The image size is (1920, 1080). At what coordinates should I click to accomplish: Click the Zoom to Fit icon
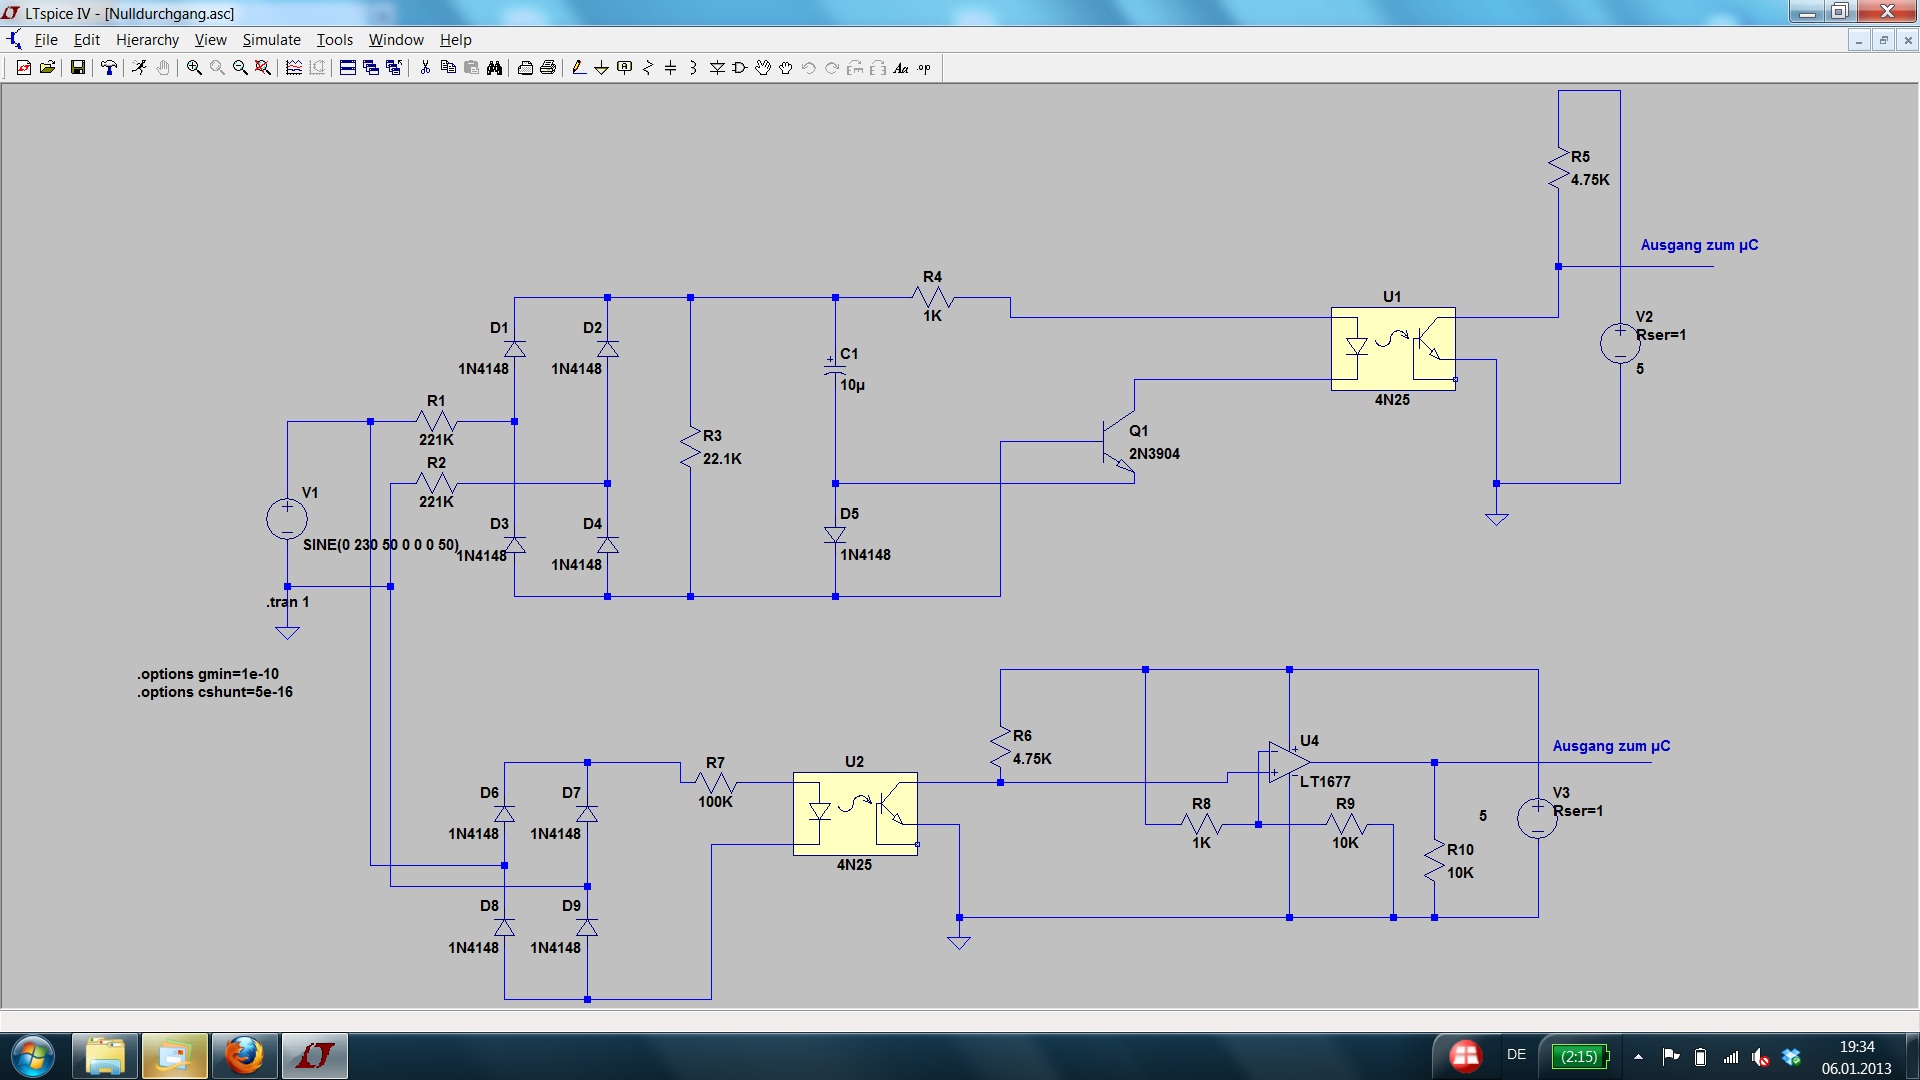point(263,68)
